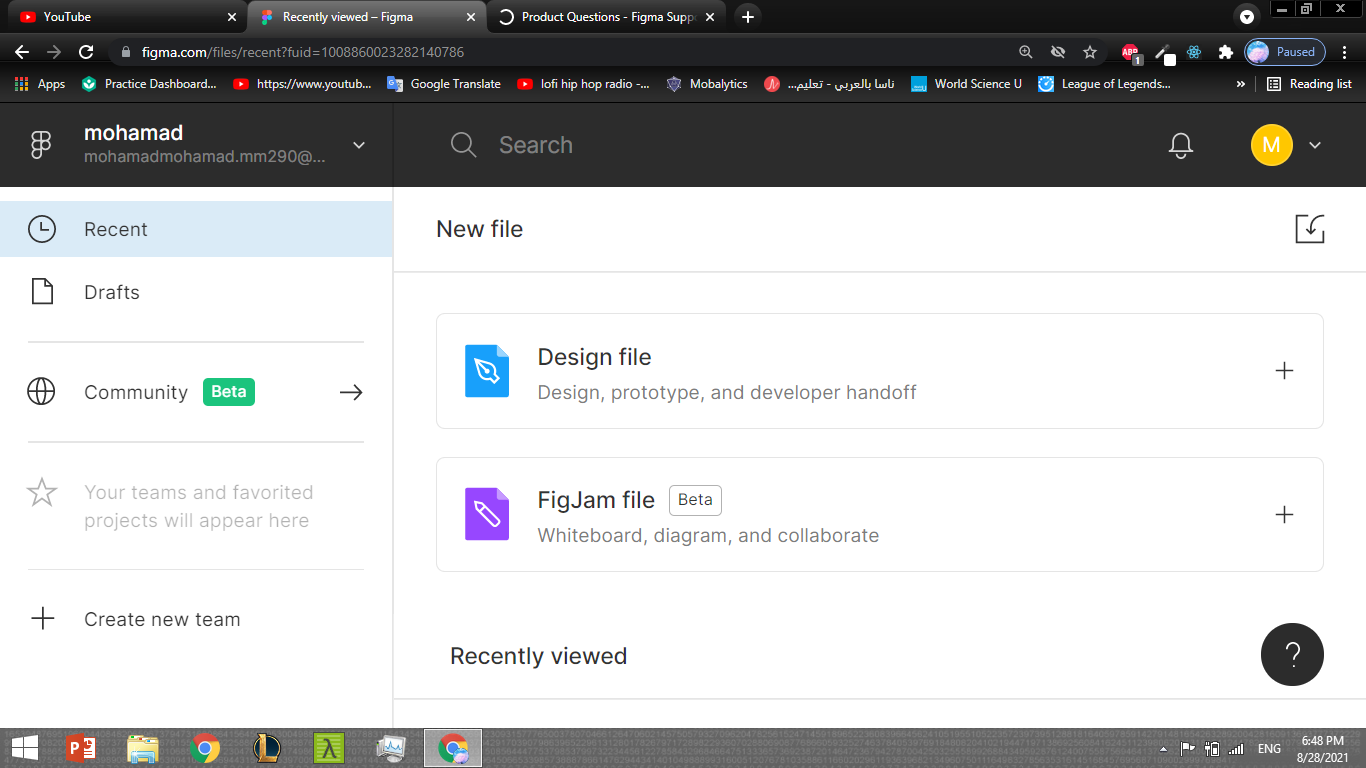The image size is (1366, 768).
Task: Open Drafts in the sidebar
Action: pyautogui.click(x=196, y=292)
